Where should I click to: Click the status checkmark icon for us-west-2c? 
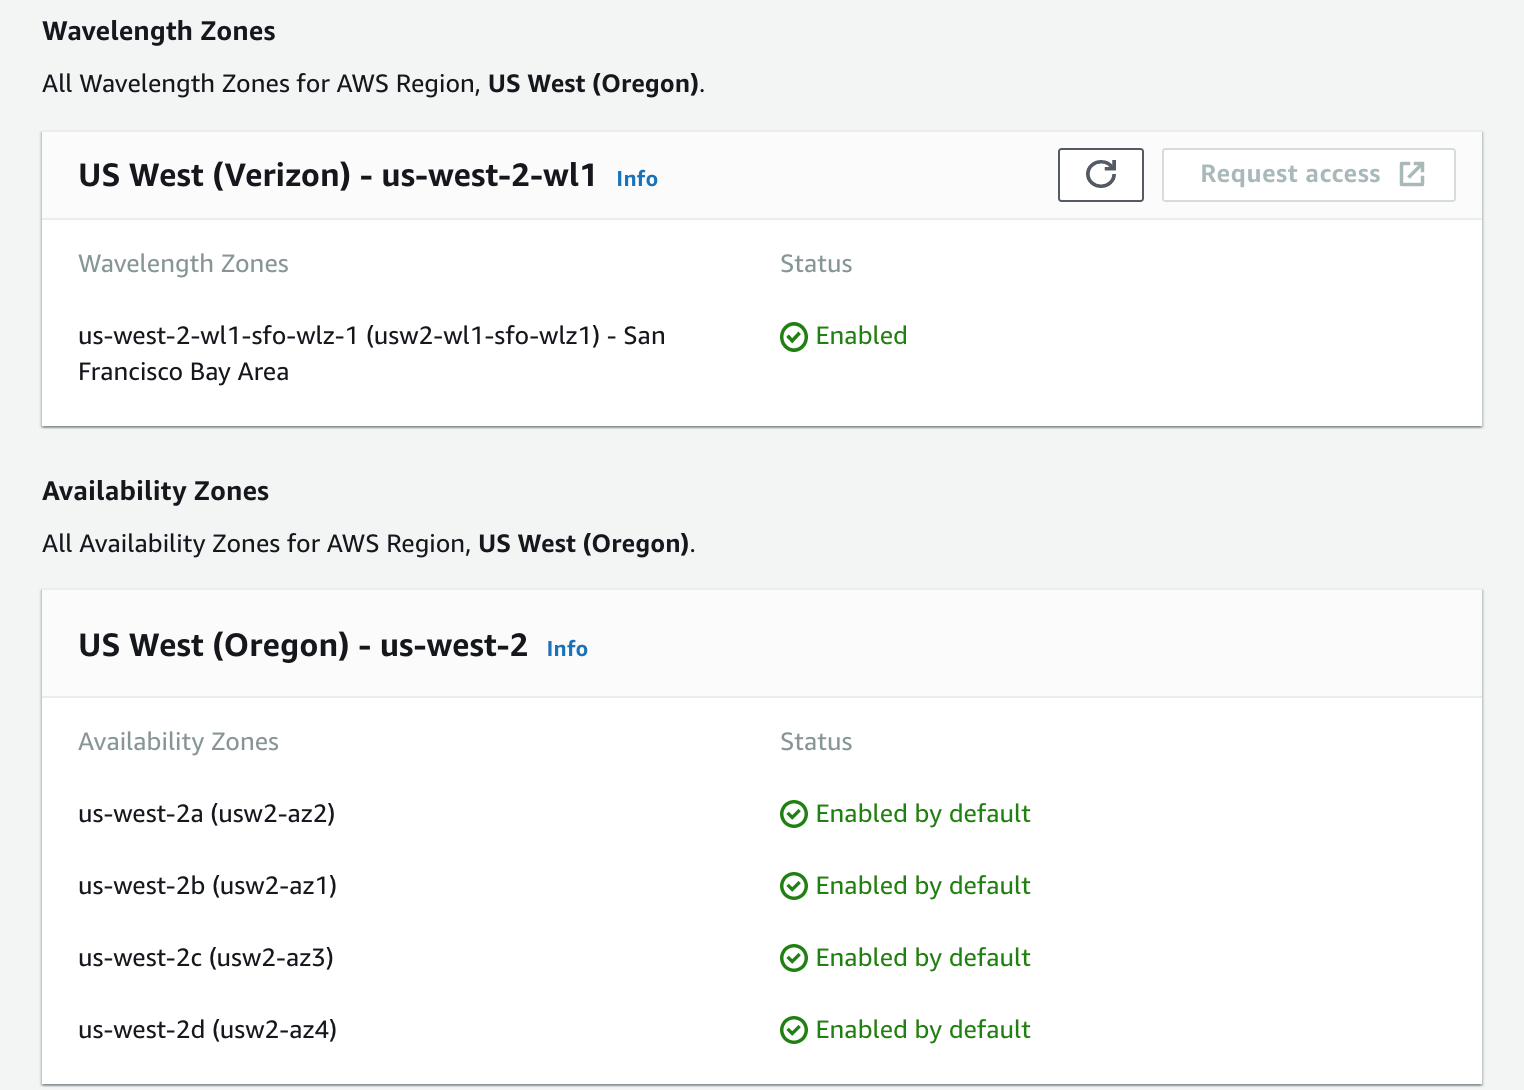click(x=794, y=959)
